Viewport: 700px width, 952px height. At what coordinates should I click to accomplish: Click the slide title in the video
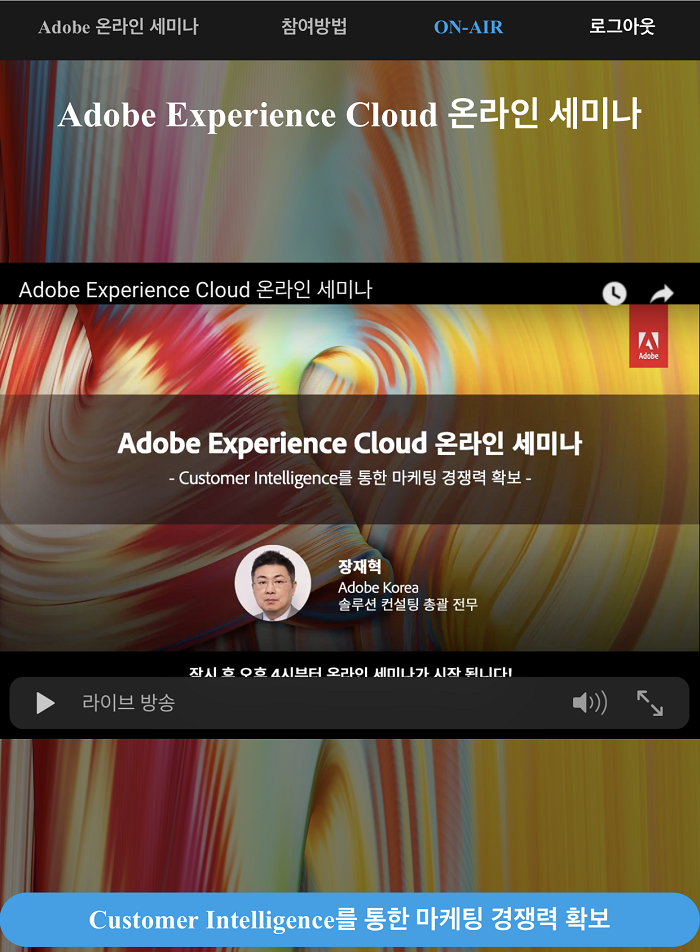(350, 443)
